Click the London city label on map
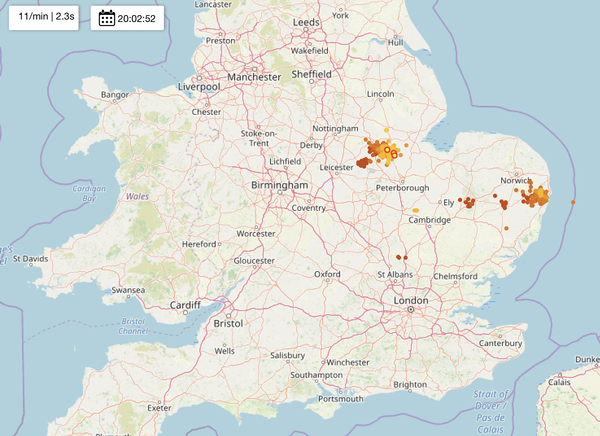The height and width of the screenshot is (436, 600). 411,300
